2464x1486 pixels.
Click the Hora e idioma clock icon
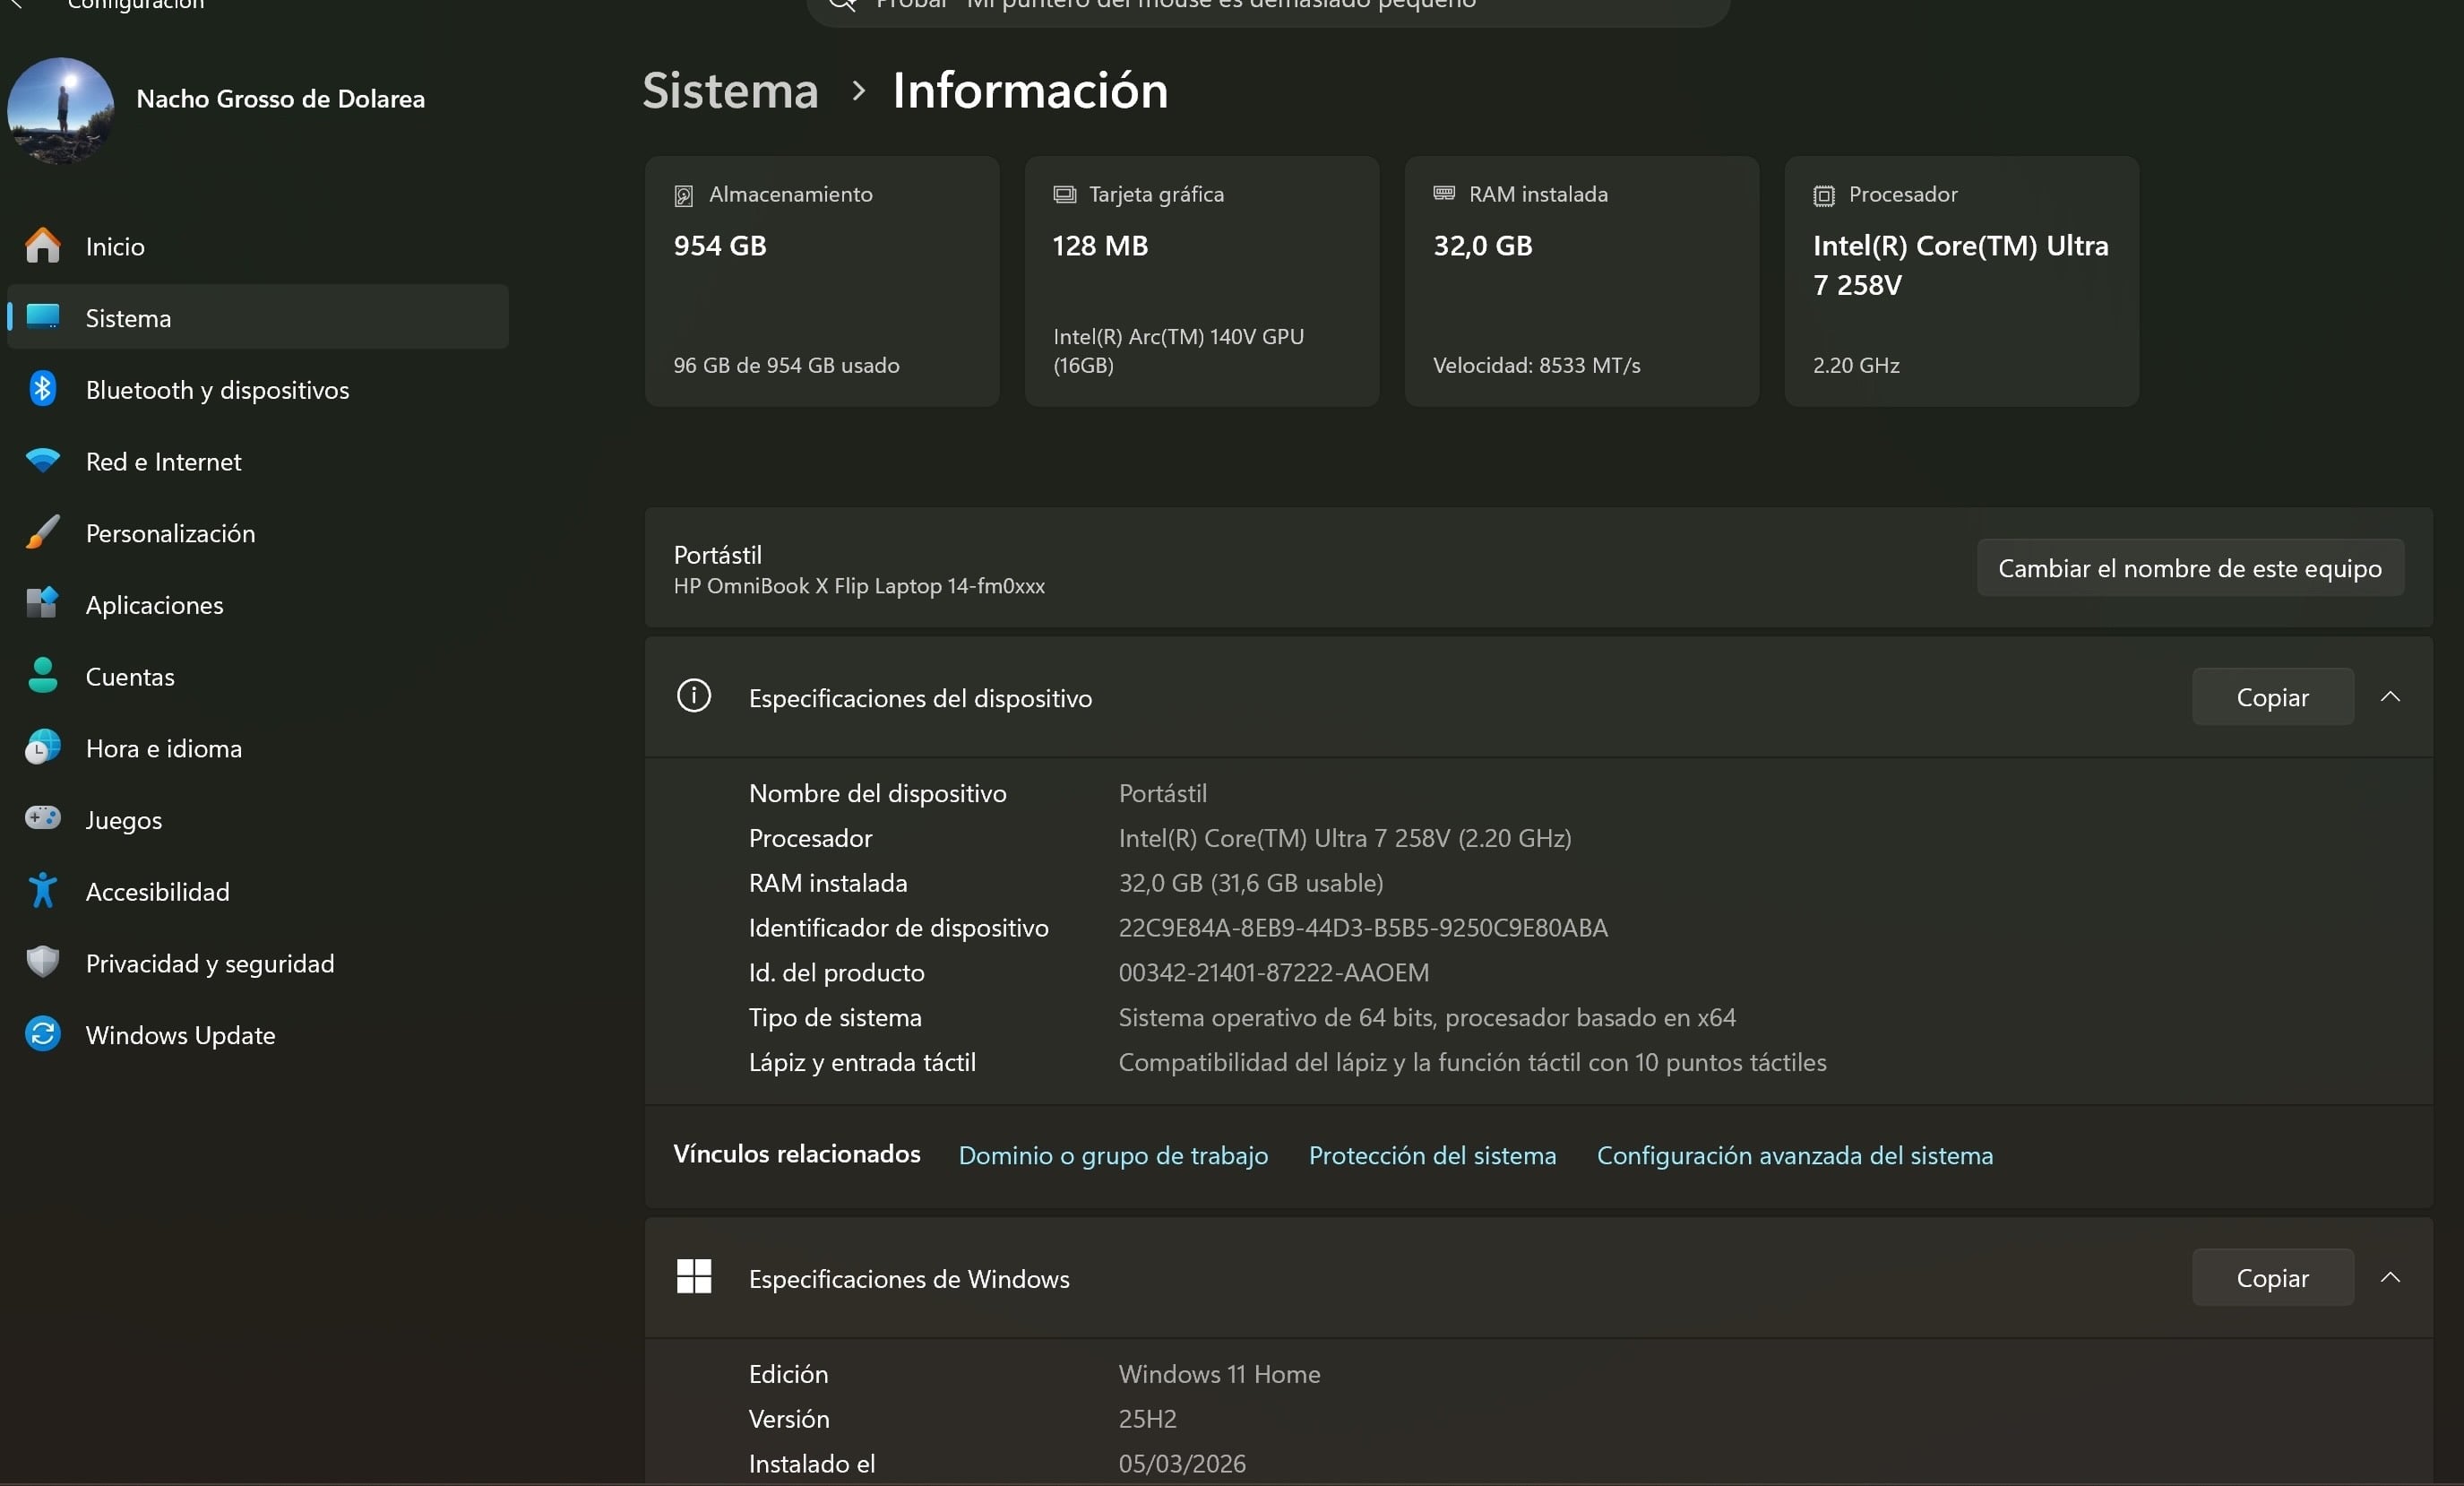point(42,747)
